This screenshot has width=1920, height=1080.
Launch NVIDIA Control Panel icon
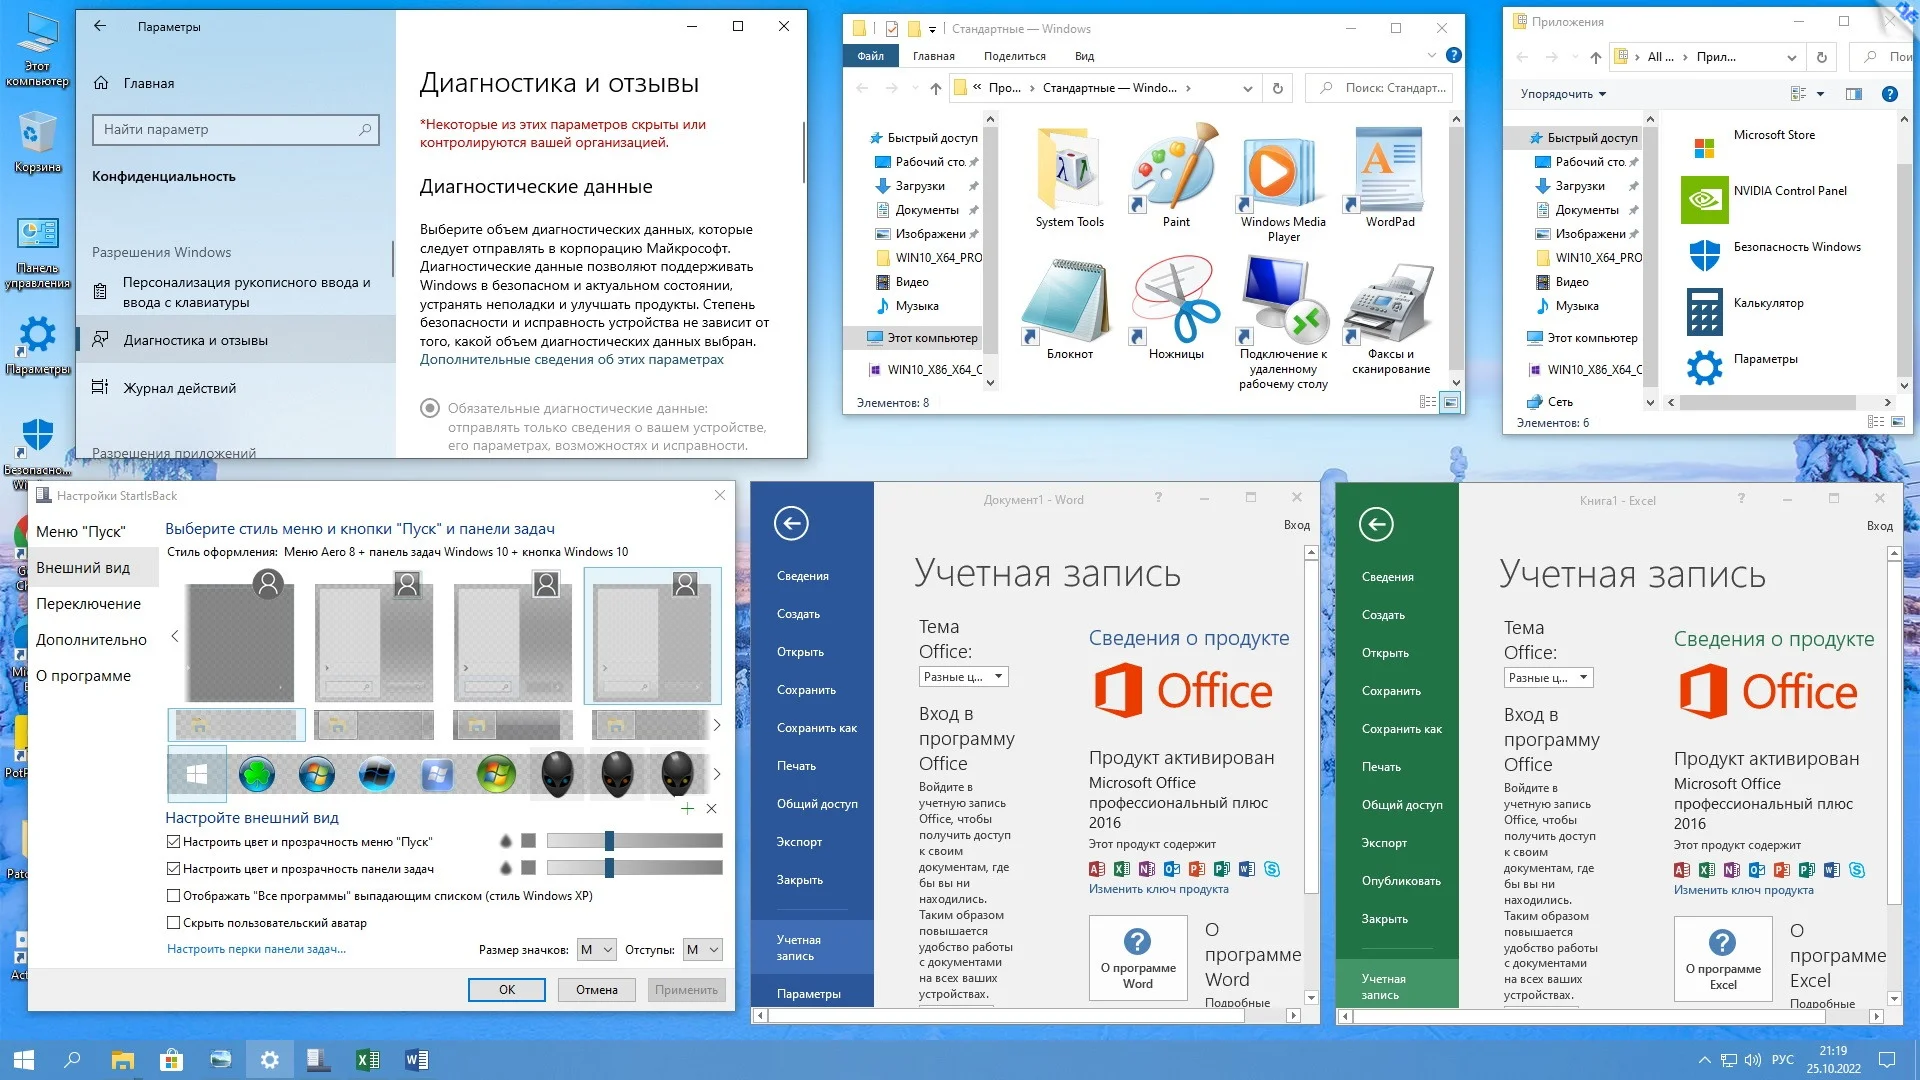(x=1704, y=198)
